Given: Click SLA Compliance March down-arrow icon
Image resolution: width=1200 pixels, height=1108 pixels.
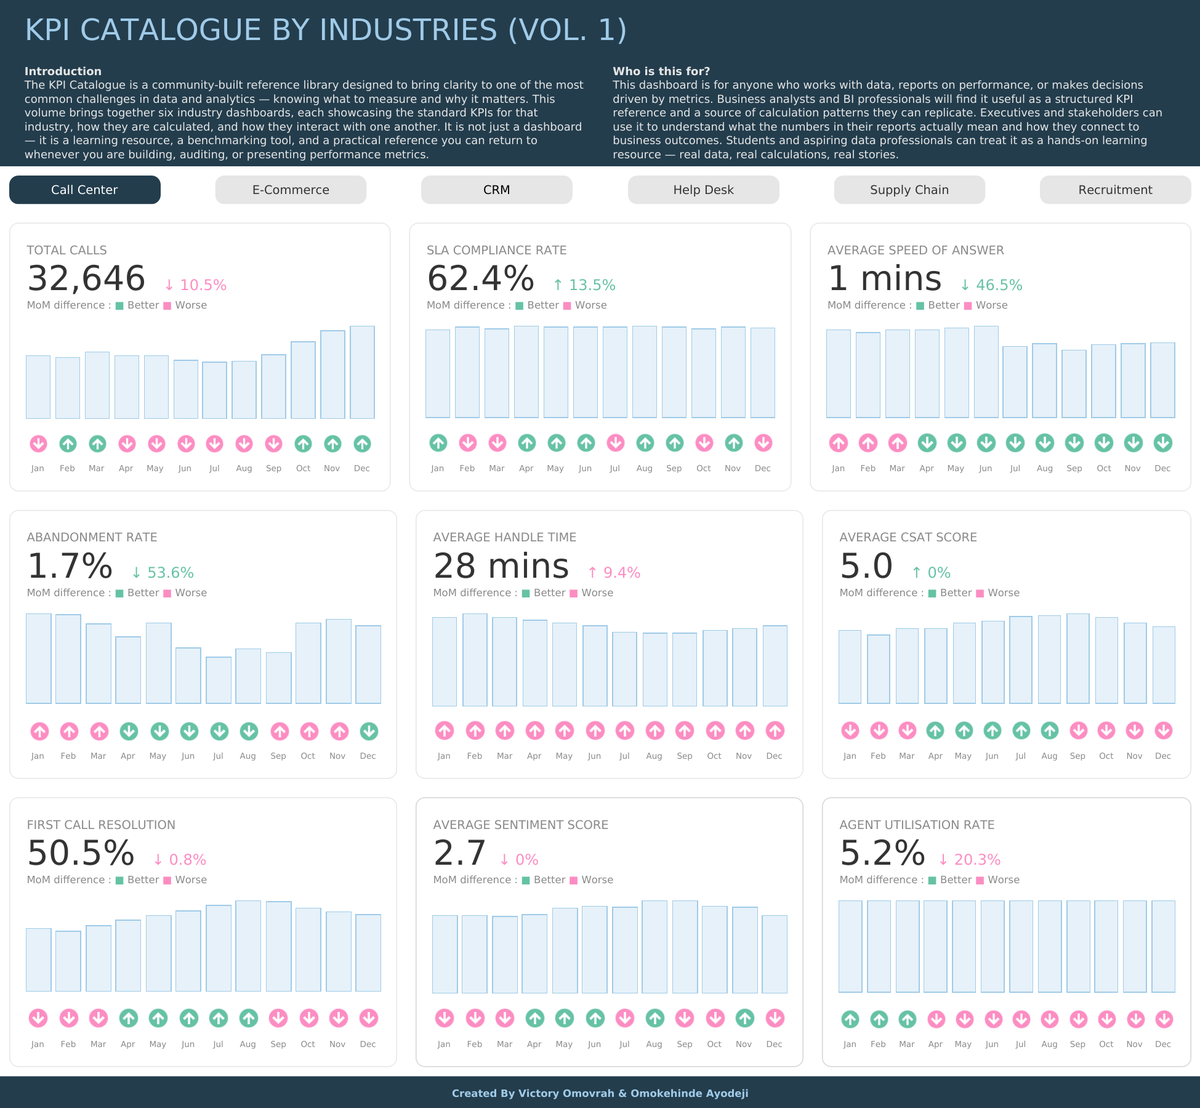Looking at the screenshot, I should (497, 443).
